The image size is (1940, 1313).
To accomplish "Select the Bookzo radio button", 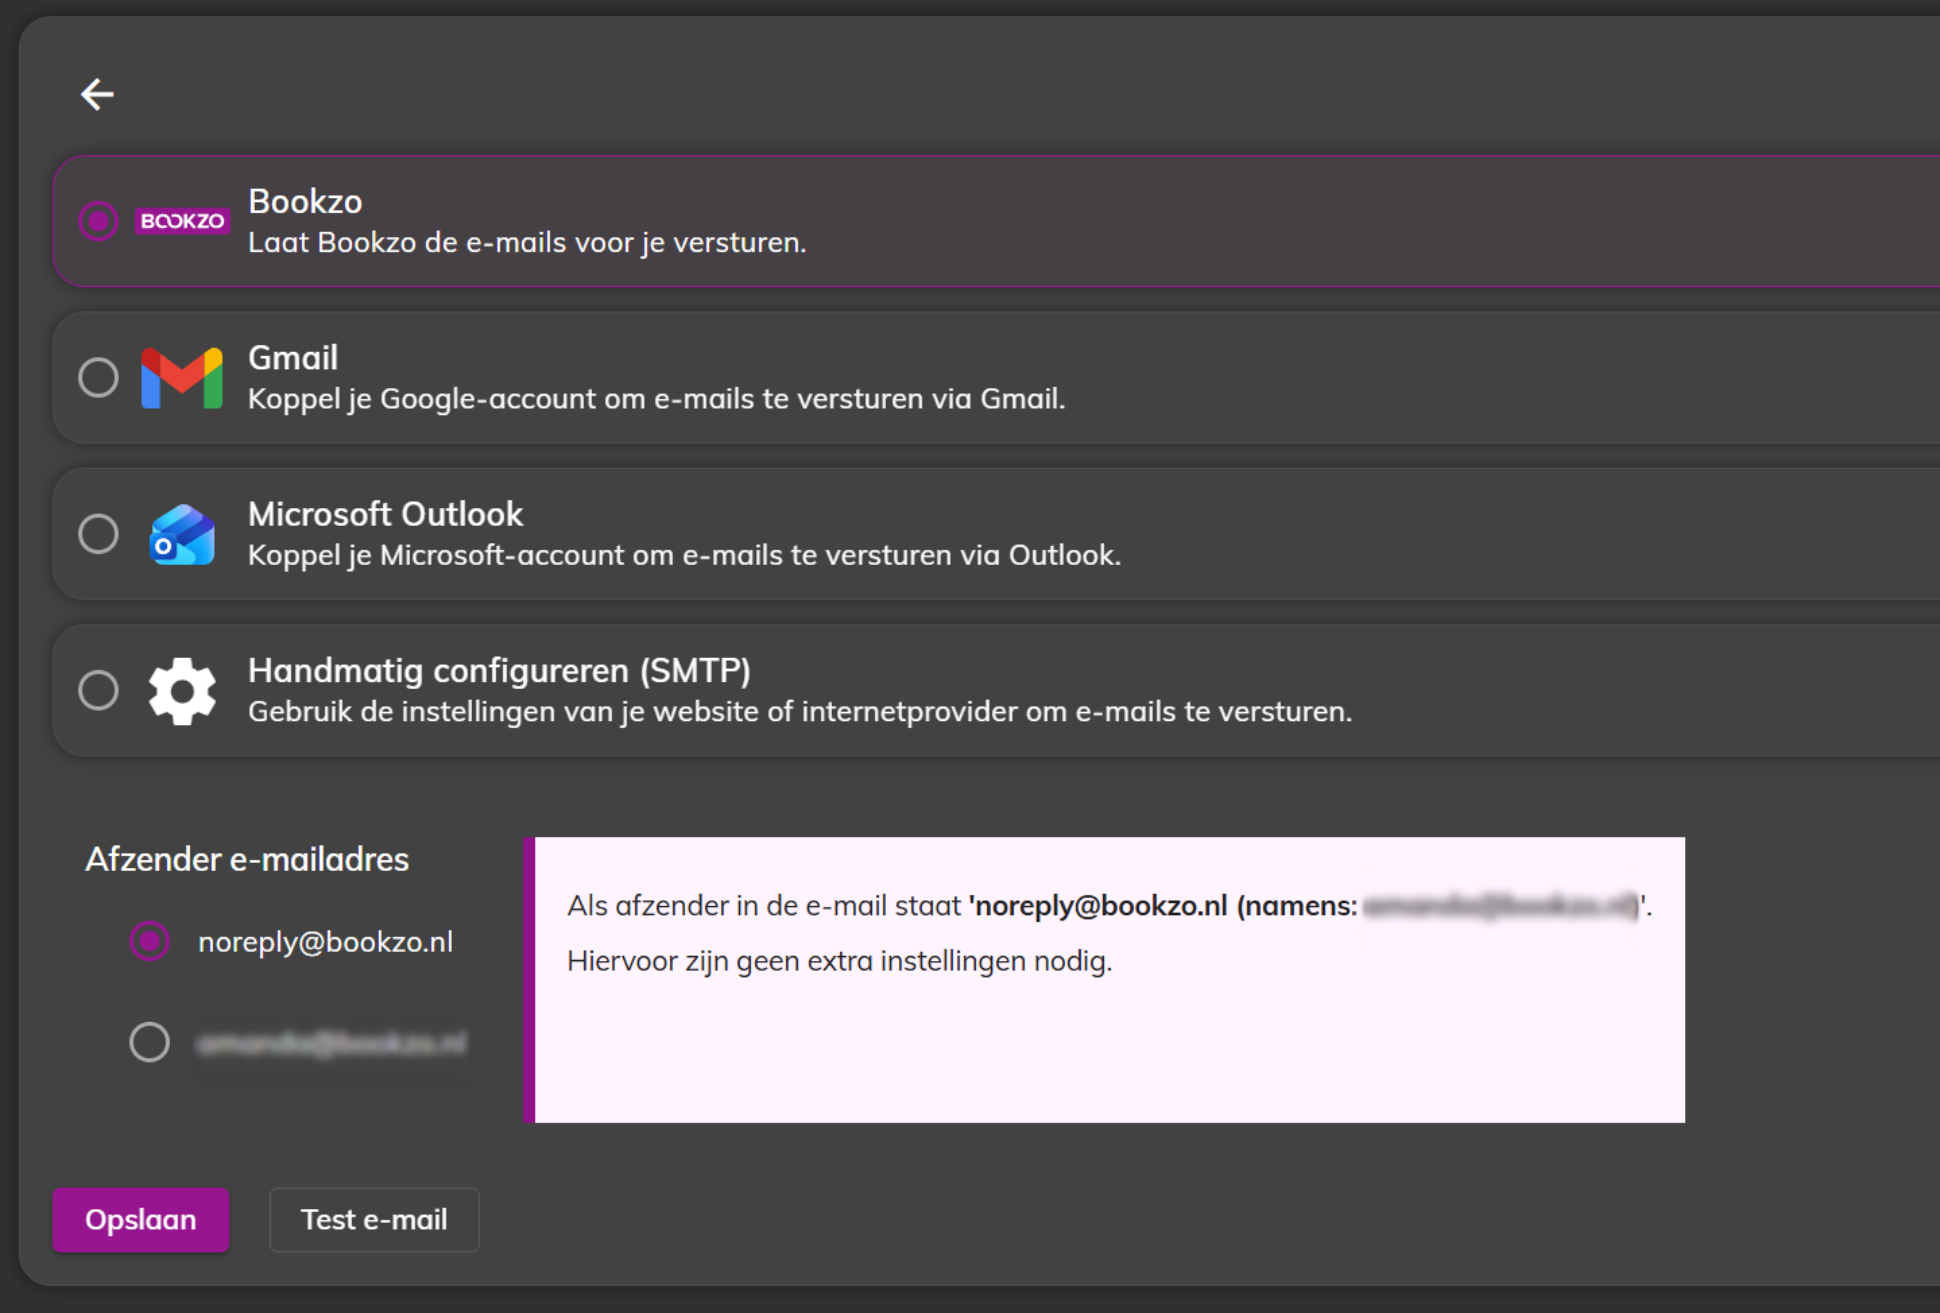I will (x=98, y=221).
